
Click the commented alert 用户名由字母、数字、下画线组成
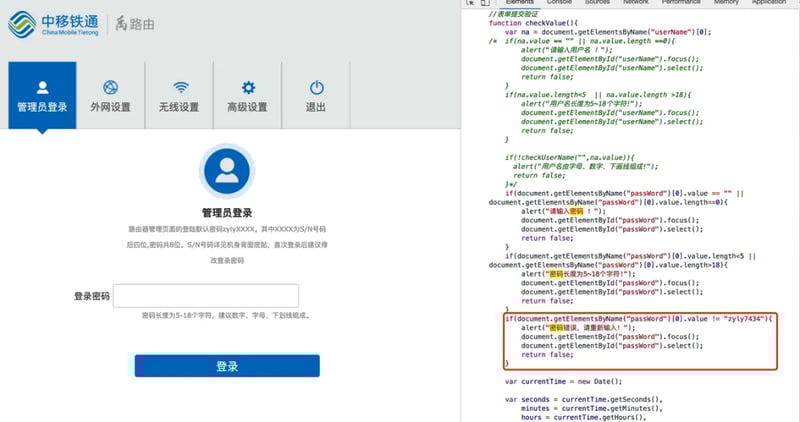point(586,166)
